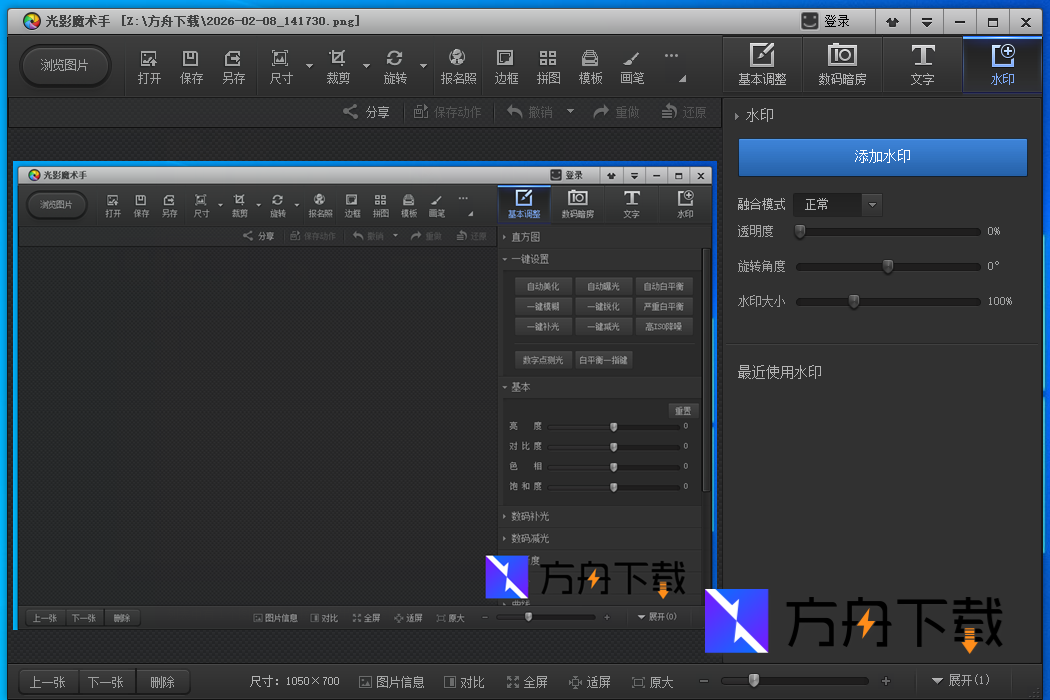Open the Collage (拼图) tool

548,66
